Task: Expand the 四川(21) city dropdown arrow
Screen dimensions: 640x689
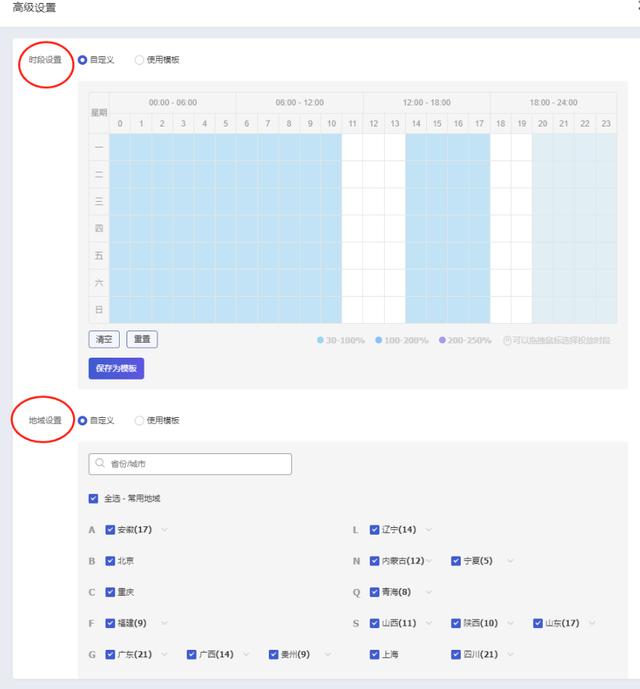Action: (510, 654)
